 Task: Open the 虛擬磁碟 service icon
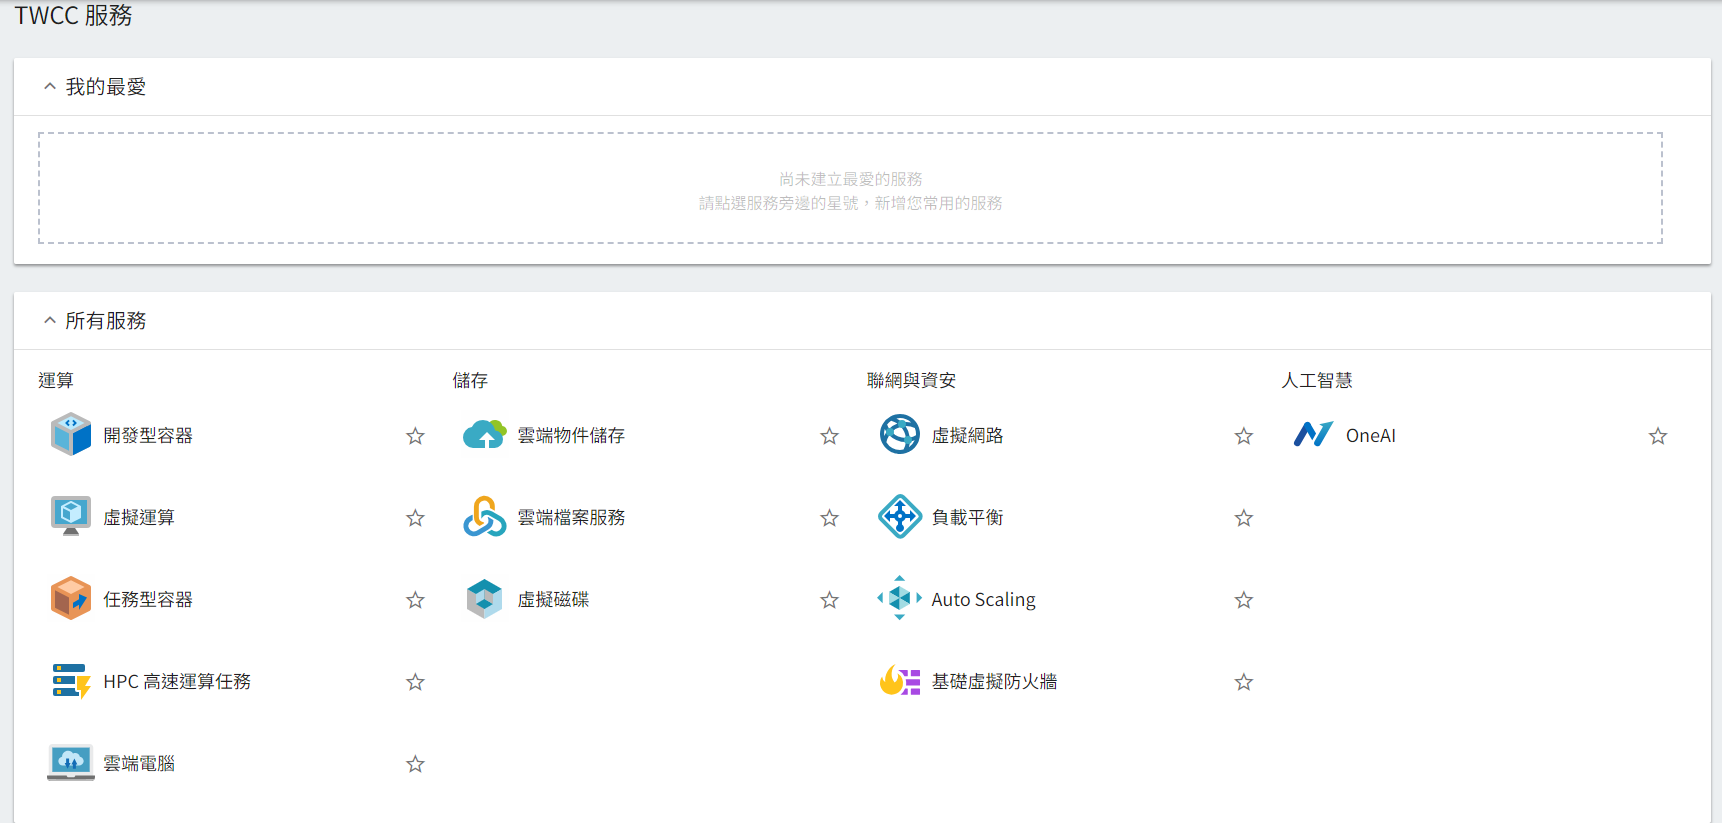point(485,599)
